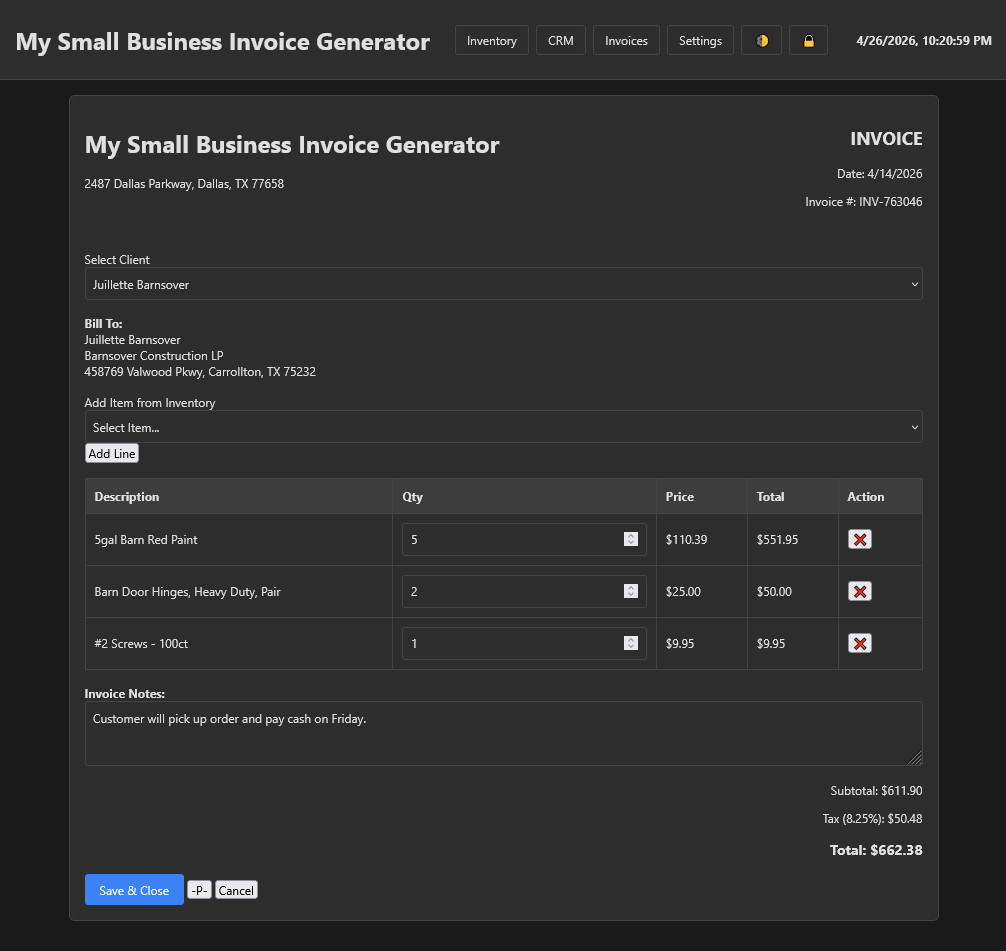Expand the Select Item inventory dropdown
Viewport: 1006px width, 951px height.
504,427
